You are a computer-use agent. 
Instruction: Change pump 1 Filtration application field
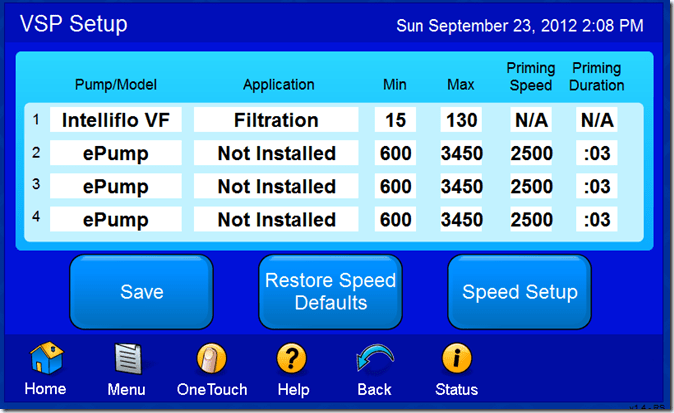pyautogui.click(x=276, y=120)
